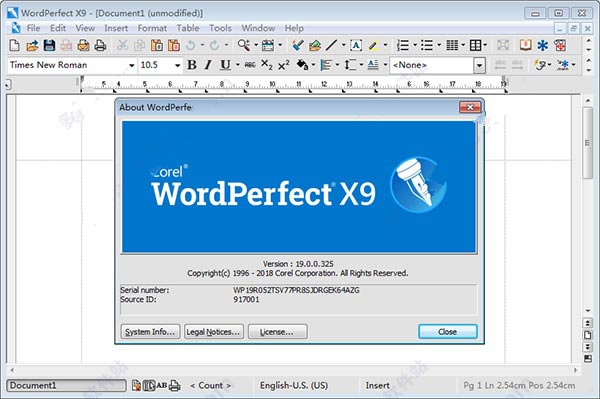Click the numbered list icon
Viewport: 600px width, 399px height.
(x=403, y=45)
